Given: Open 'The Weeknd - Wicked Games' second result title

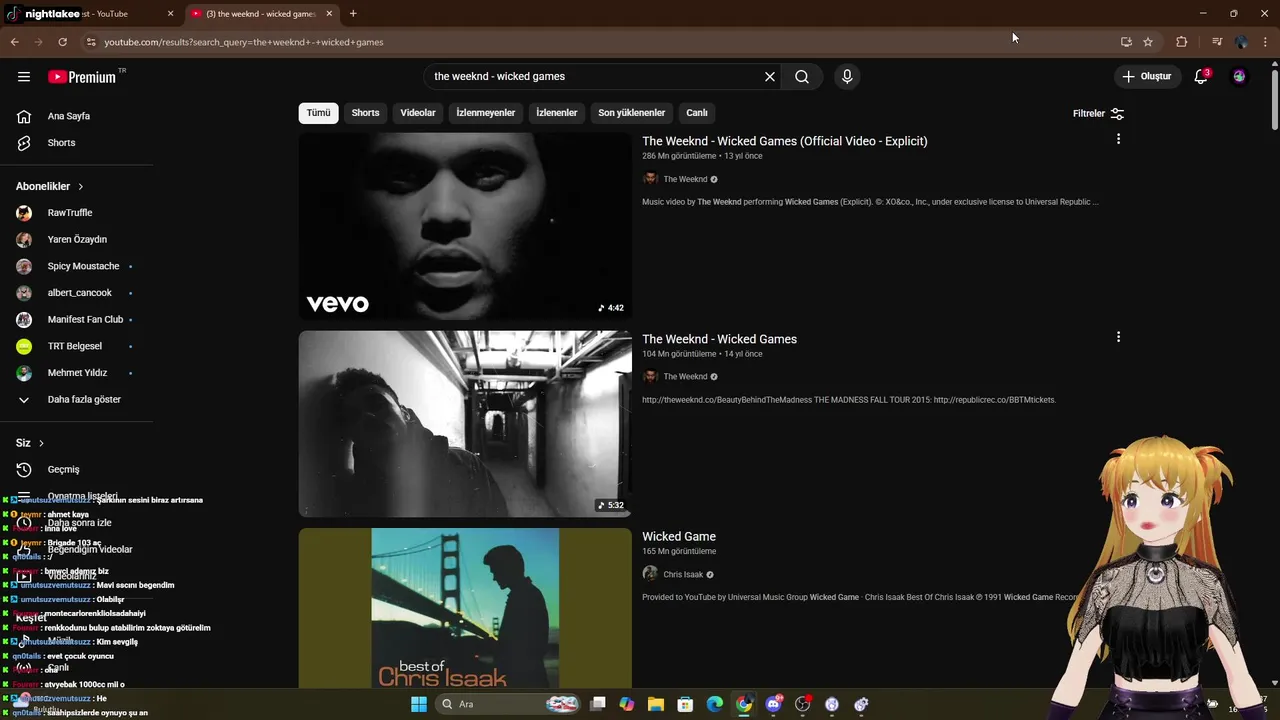Looking at the screenshot, I should [x=719, y=339].
